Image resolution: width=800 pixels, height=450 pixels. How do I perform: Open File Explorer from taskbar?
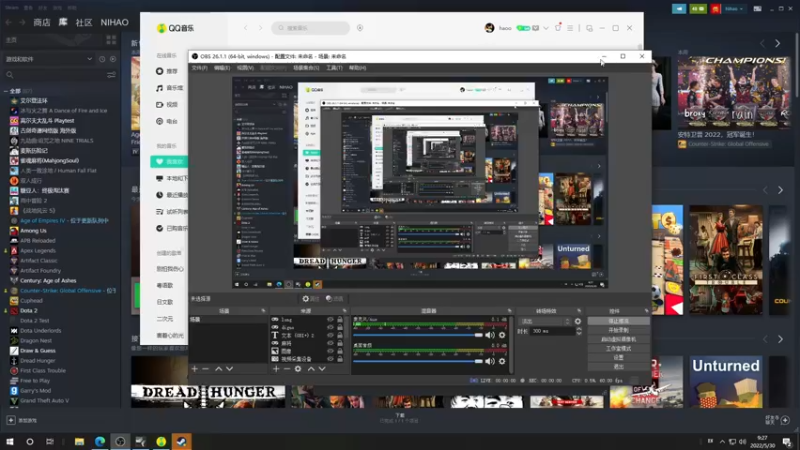click(79, 441)
